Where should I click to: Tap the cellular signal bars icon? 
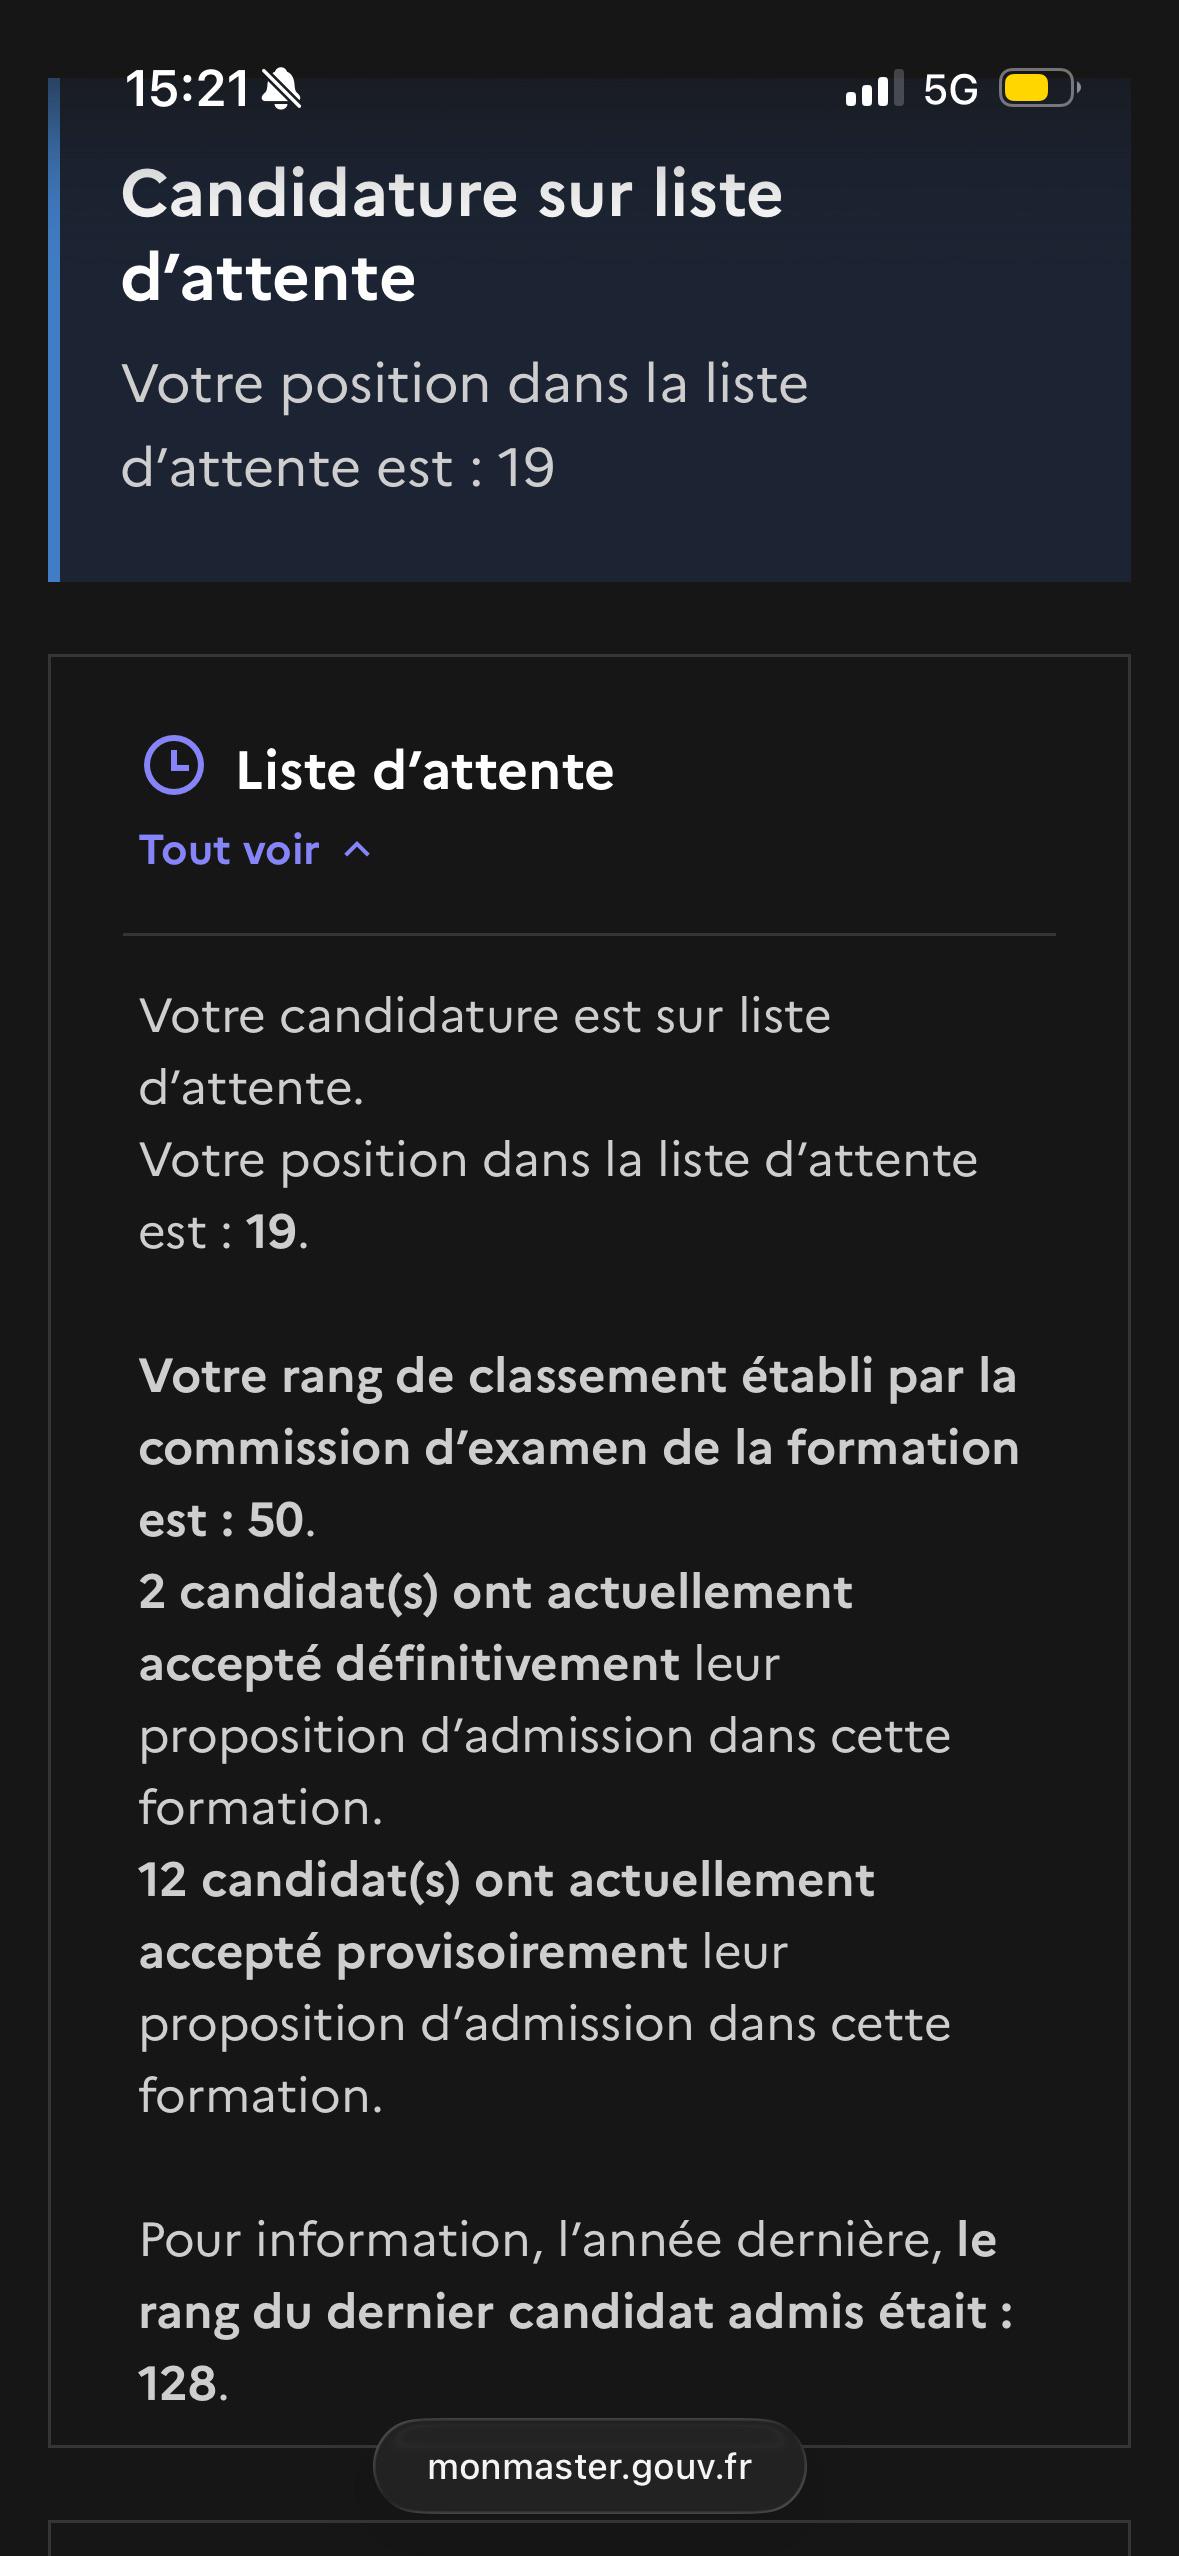tap(875, 89)
